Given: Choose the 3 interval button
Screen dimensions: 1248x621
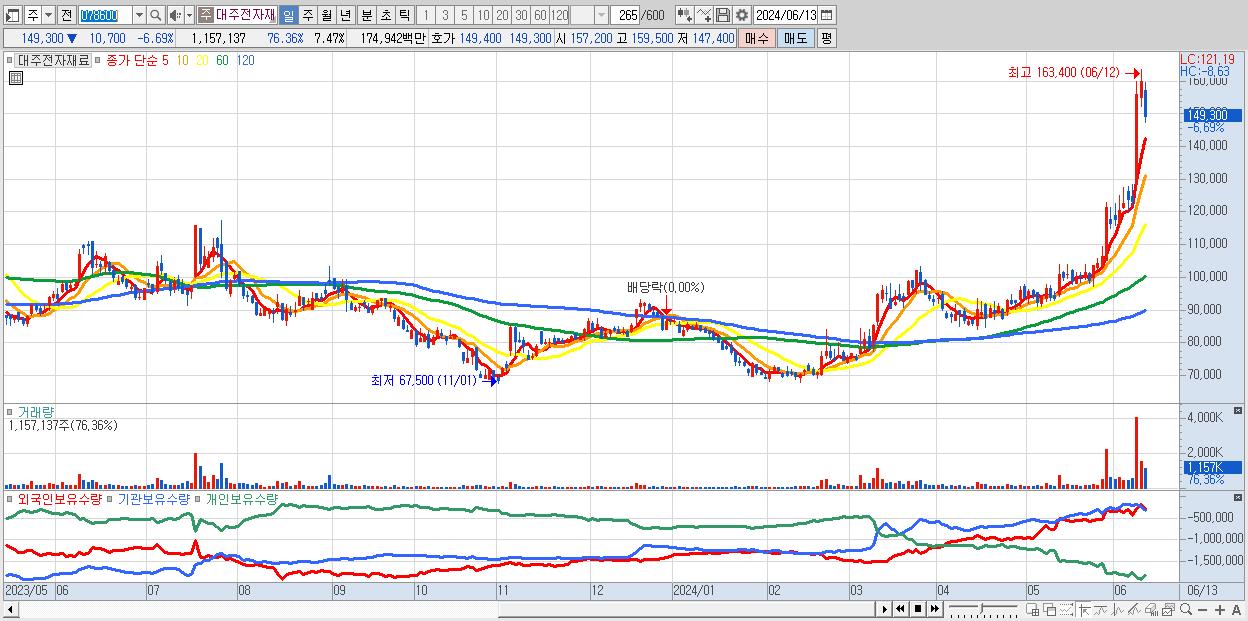Looking at the screenshot, I should point(445,15).
